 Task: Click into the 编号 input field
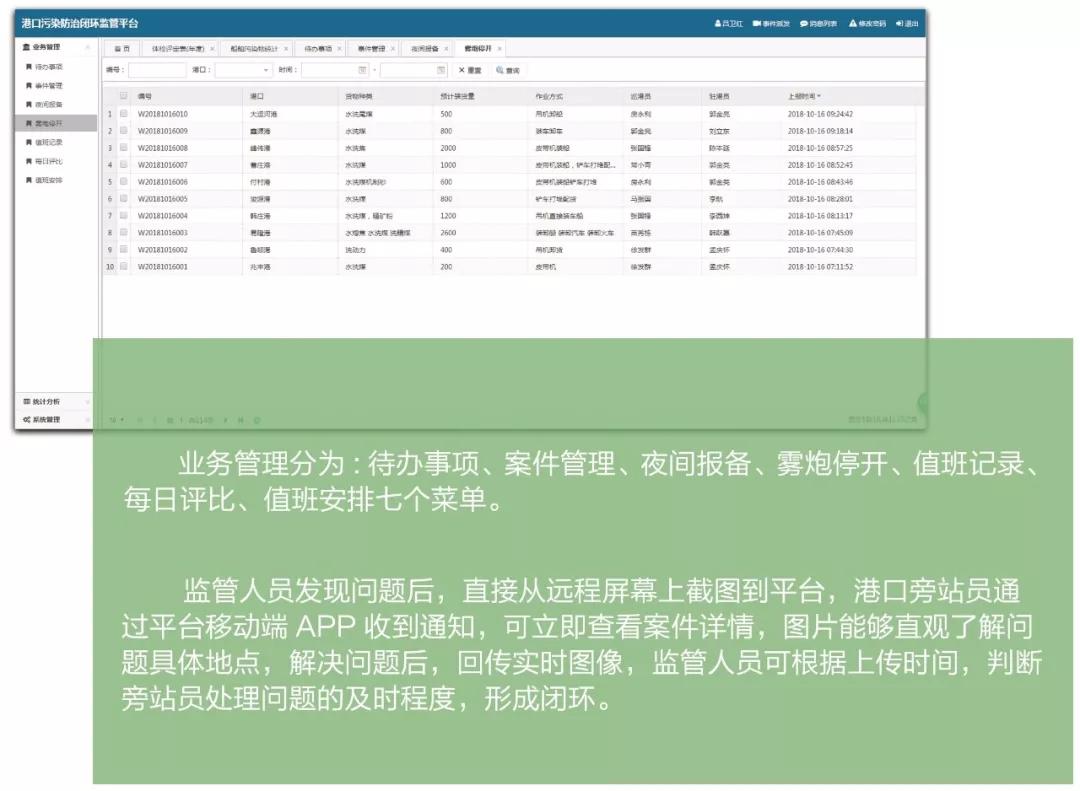[x=157, y=70]
